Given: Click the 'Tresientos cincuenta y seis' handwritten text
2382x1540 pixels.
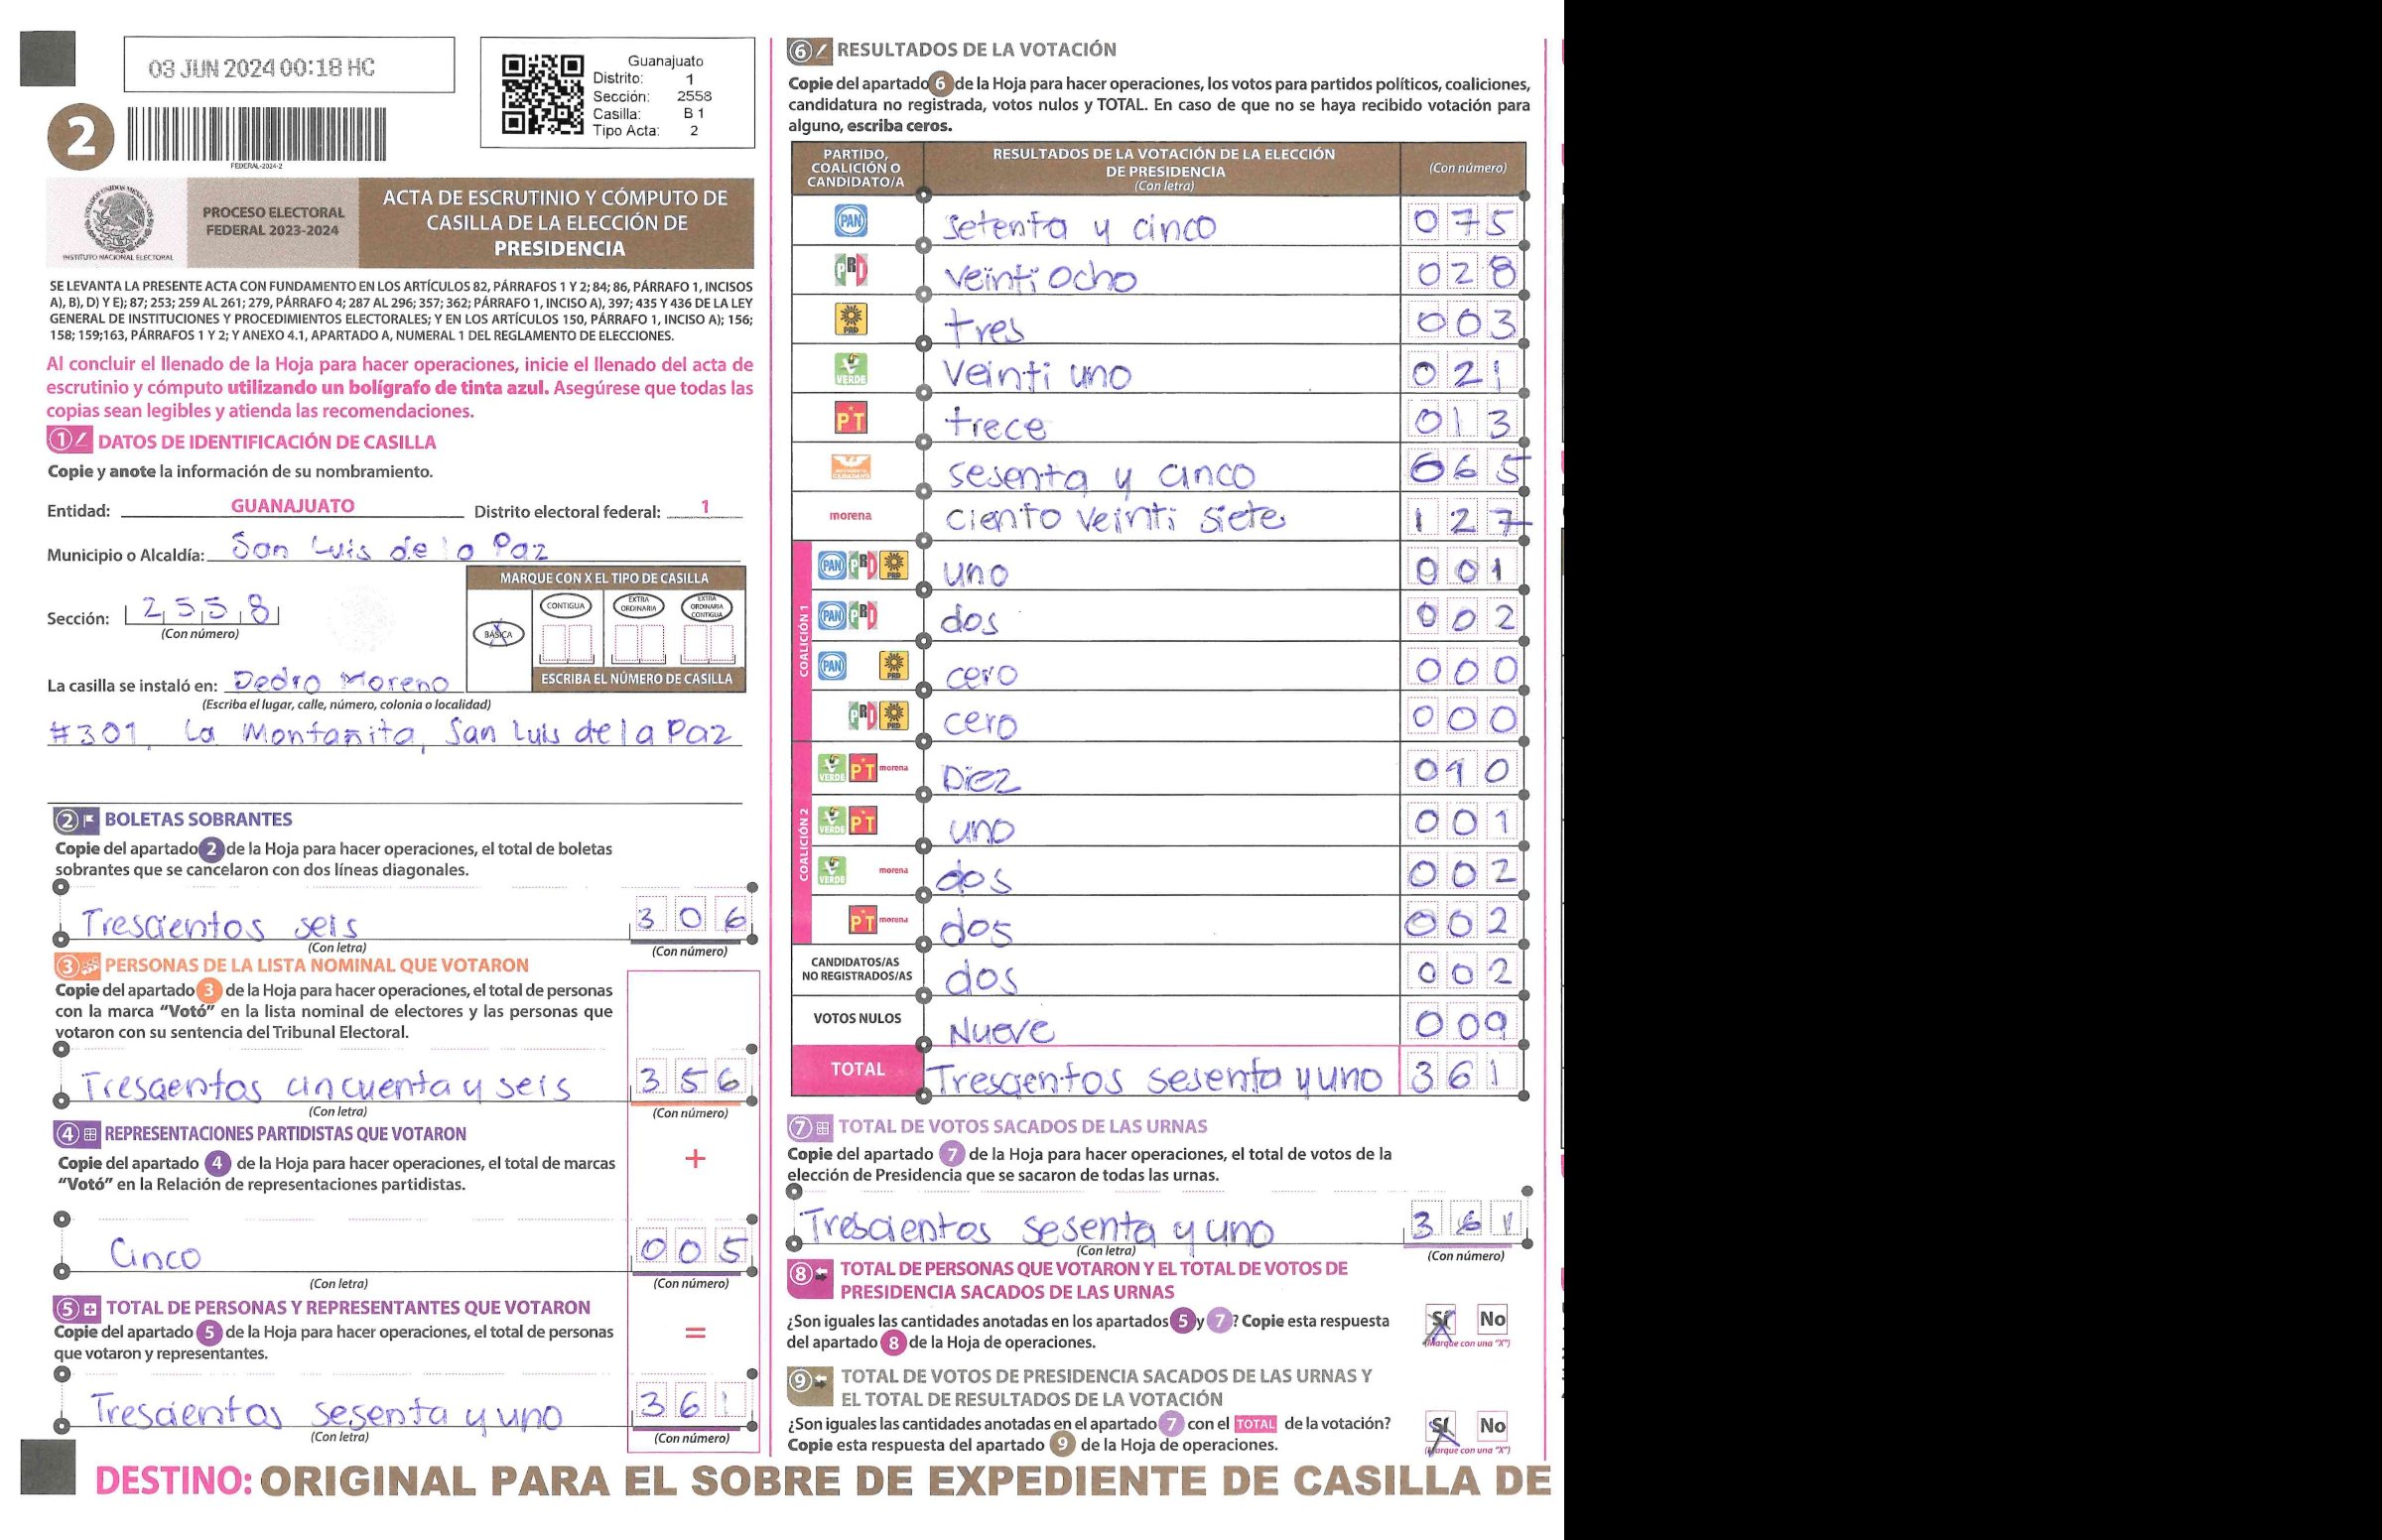Looking at the screenshot, I should (x=326, y=1087).
